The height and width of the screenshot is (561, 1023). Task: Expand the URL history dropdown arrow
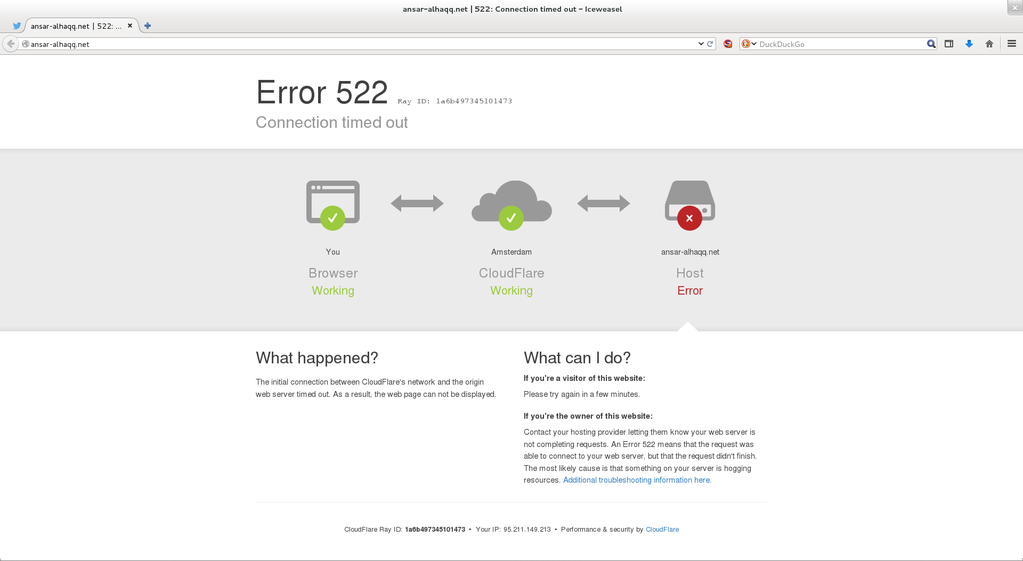pos(700,44)
